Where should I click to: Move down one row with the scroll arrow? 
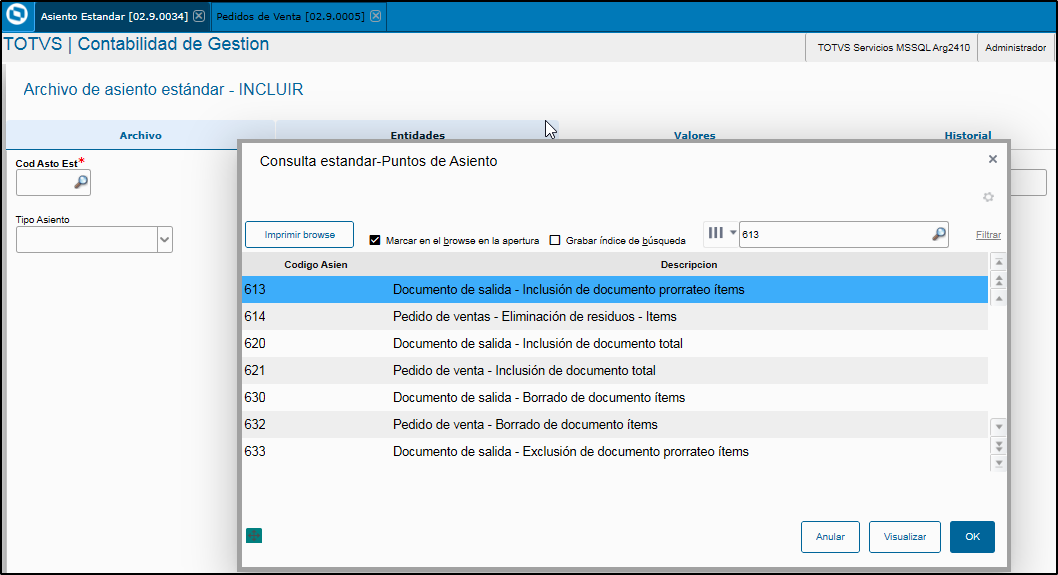[x=999, y=427]
